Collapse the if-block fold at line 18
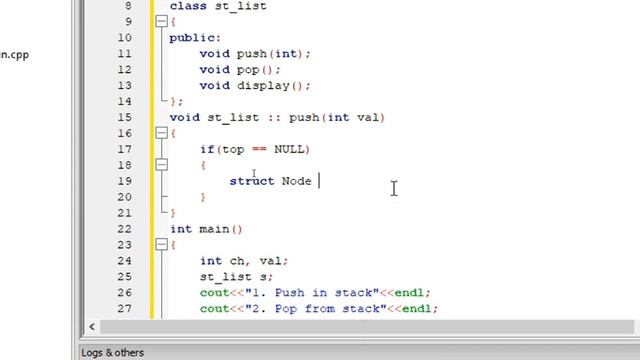 (x=162, y=164)
